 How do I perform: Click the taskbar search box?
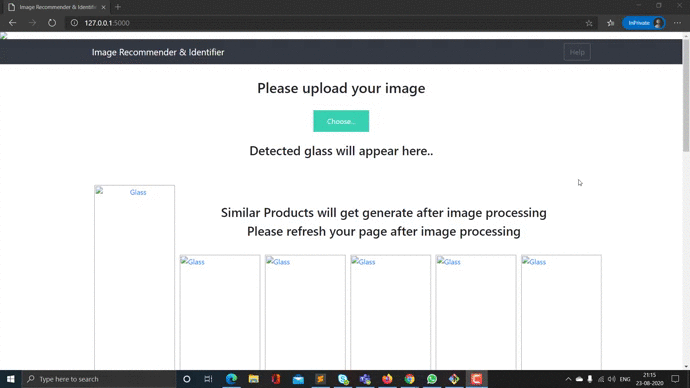[99, 379]
